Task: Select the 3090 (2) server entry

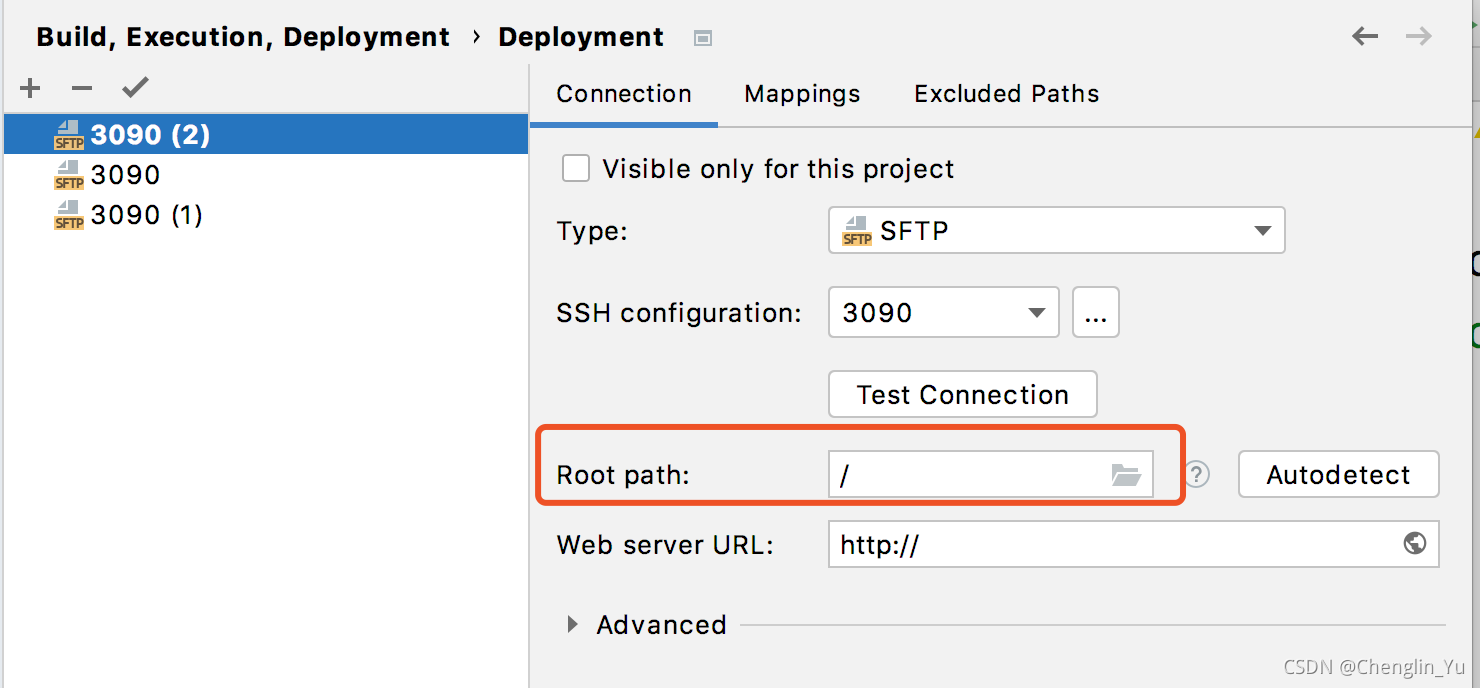Action: (266, 134)
